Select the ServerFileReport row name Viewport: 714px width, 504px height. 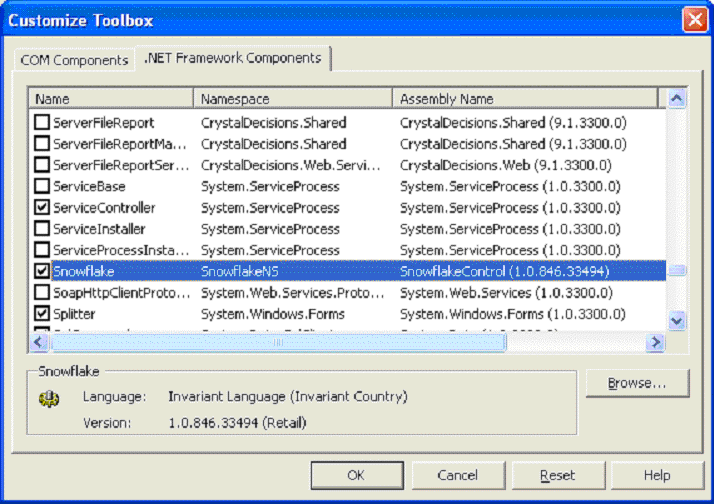point(103,122)
